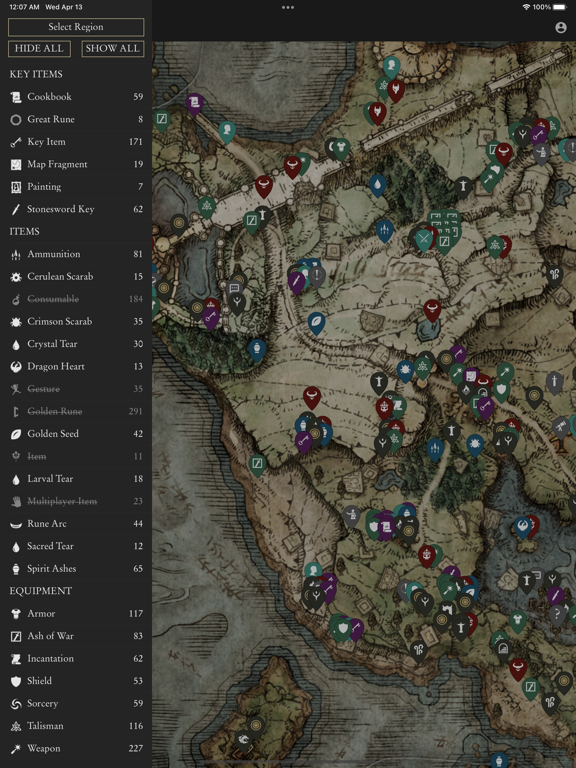Viewport: 576px width, 768px height.
Task: Click the Incantation scroll icon in sidebar
Action: 16,659
